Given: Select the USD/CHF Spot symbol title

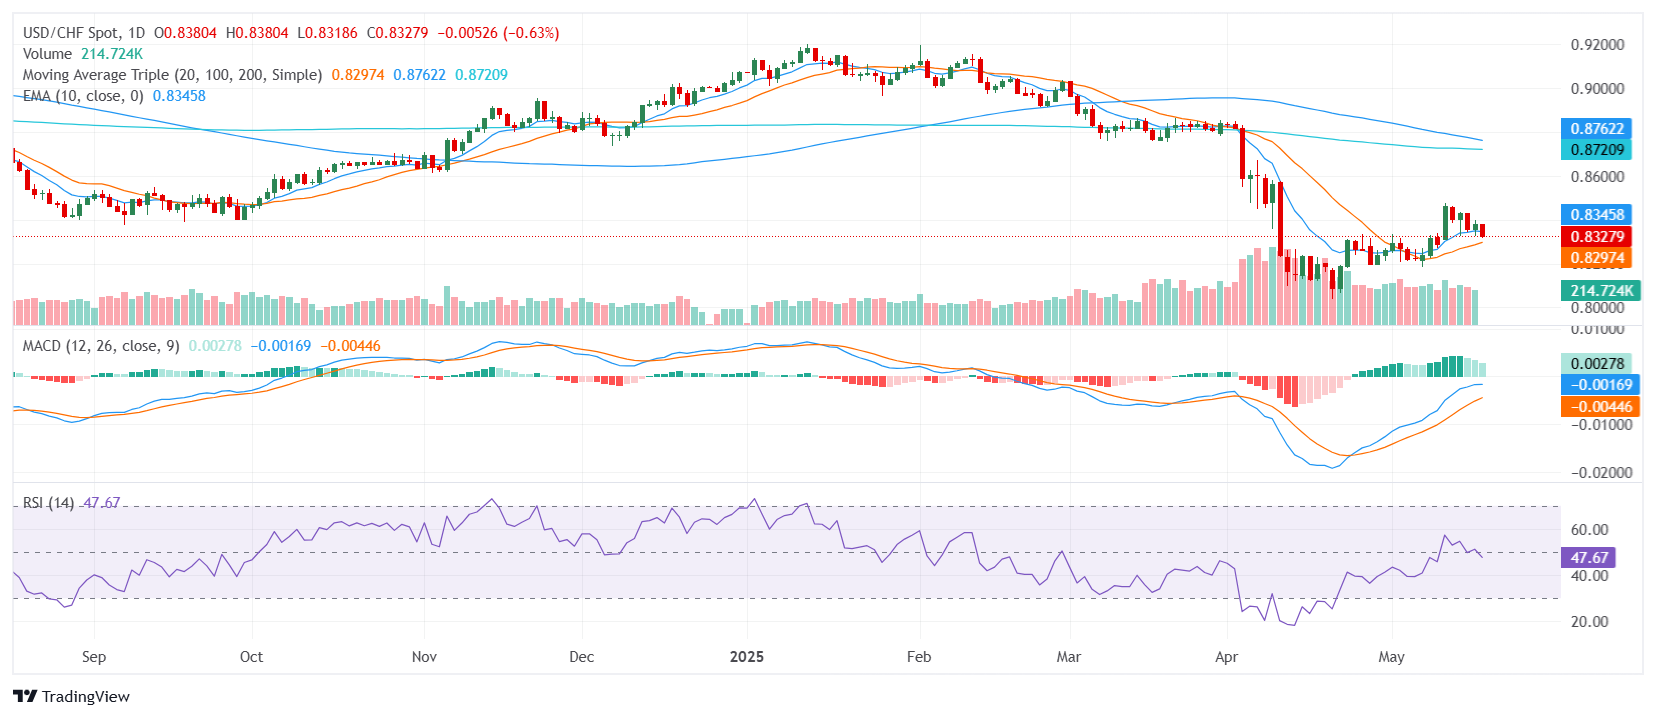Looking at the screenshot, I should pos(84,33).
